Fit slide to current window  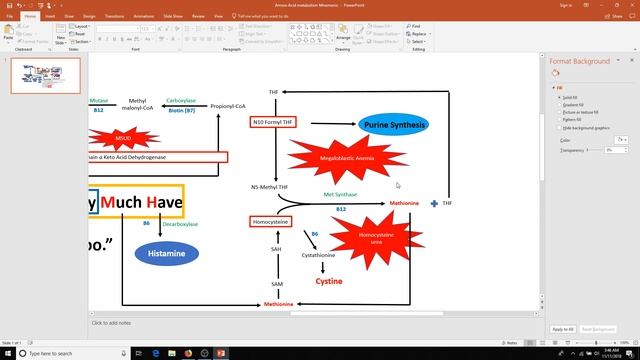tap(636, 343)
